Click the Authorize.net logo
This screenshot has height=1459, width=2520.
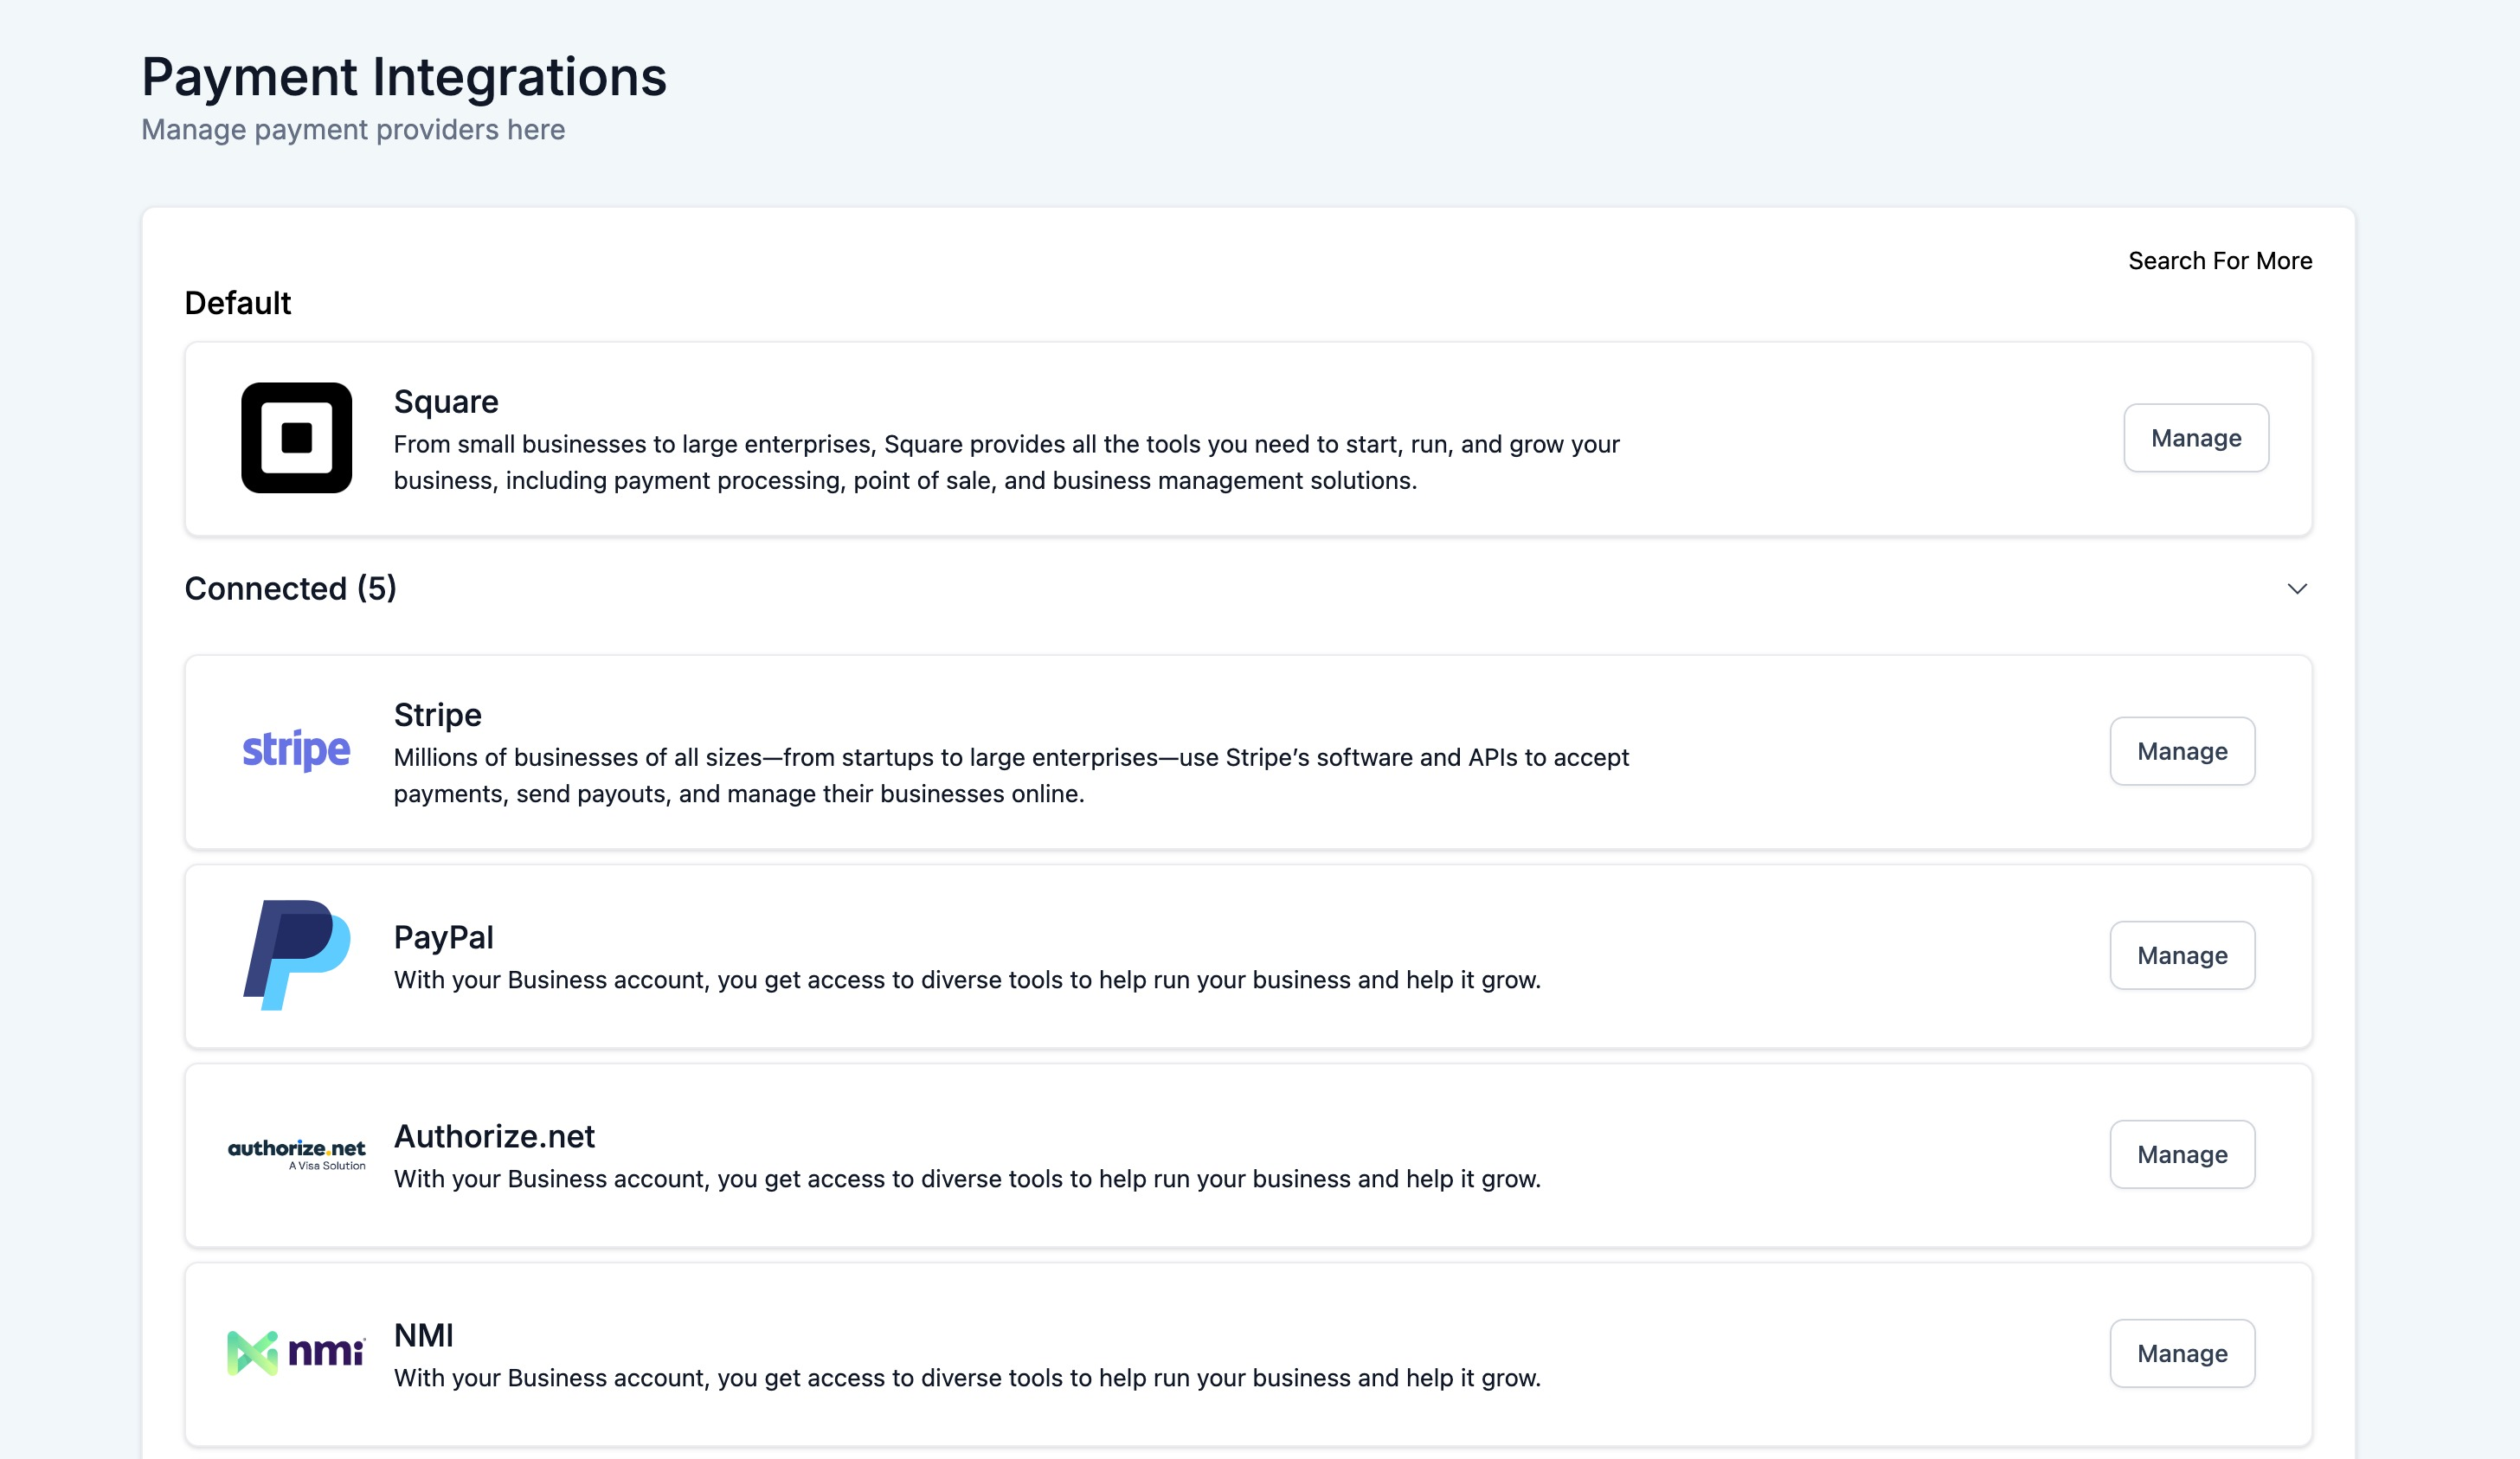[296, 1153]
